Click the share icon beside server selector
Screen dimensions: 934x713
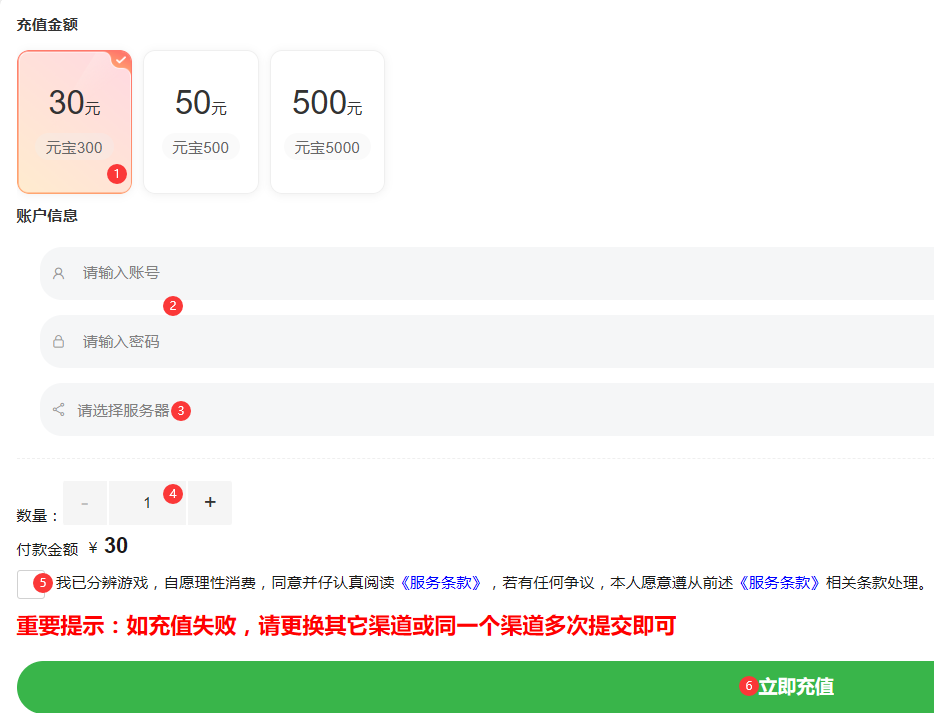pyautogui.click(x=58, y=409)
